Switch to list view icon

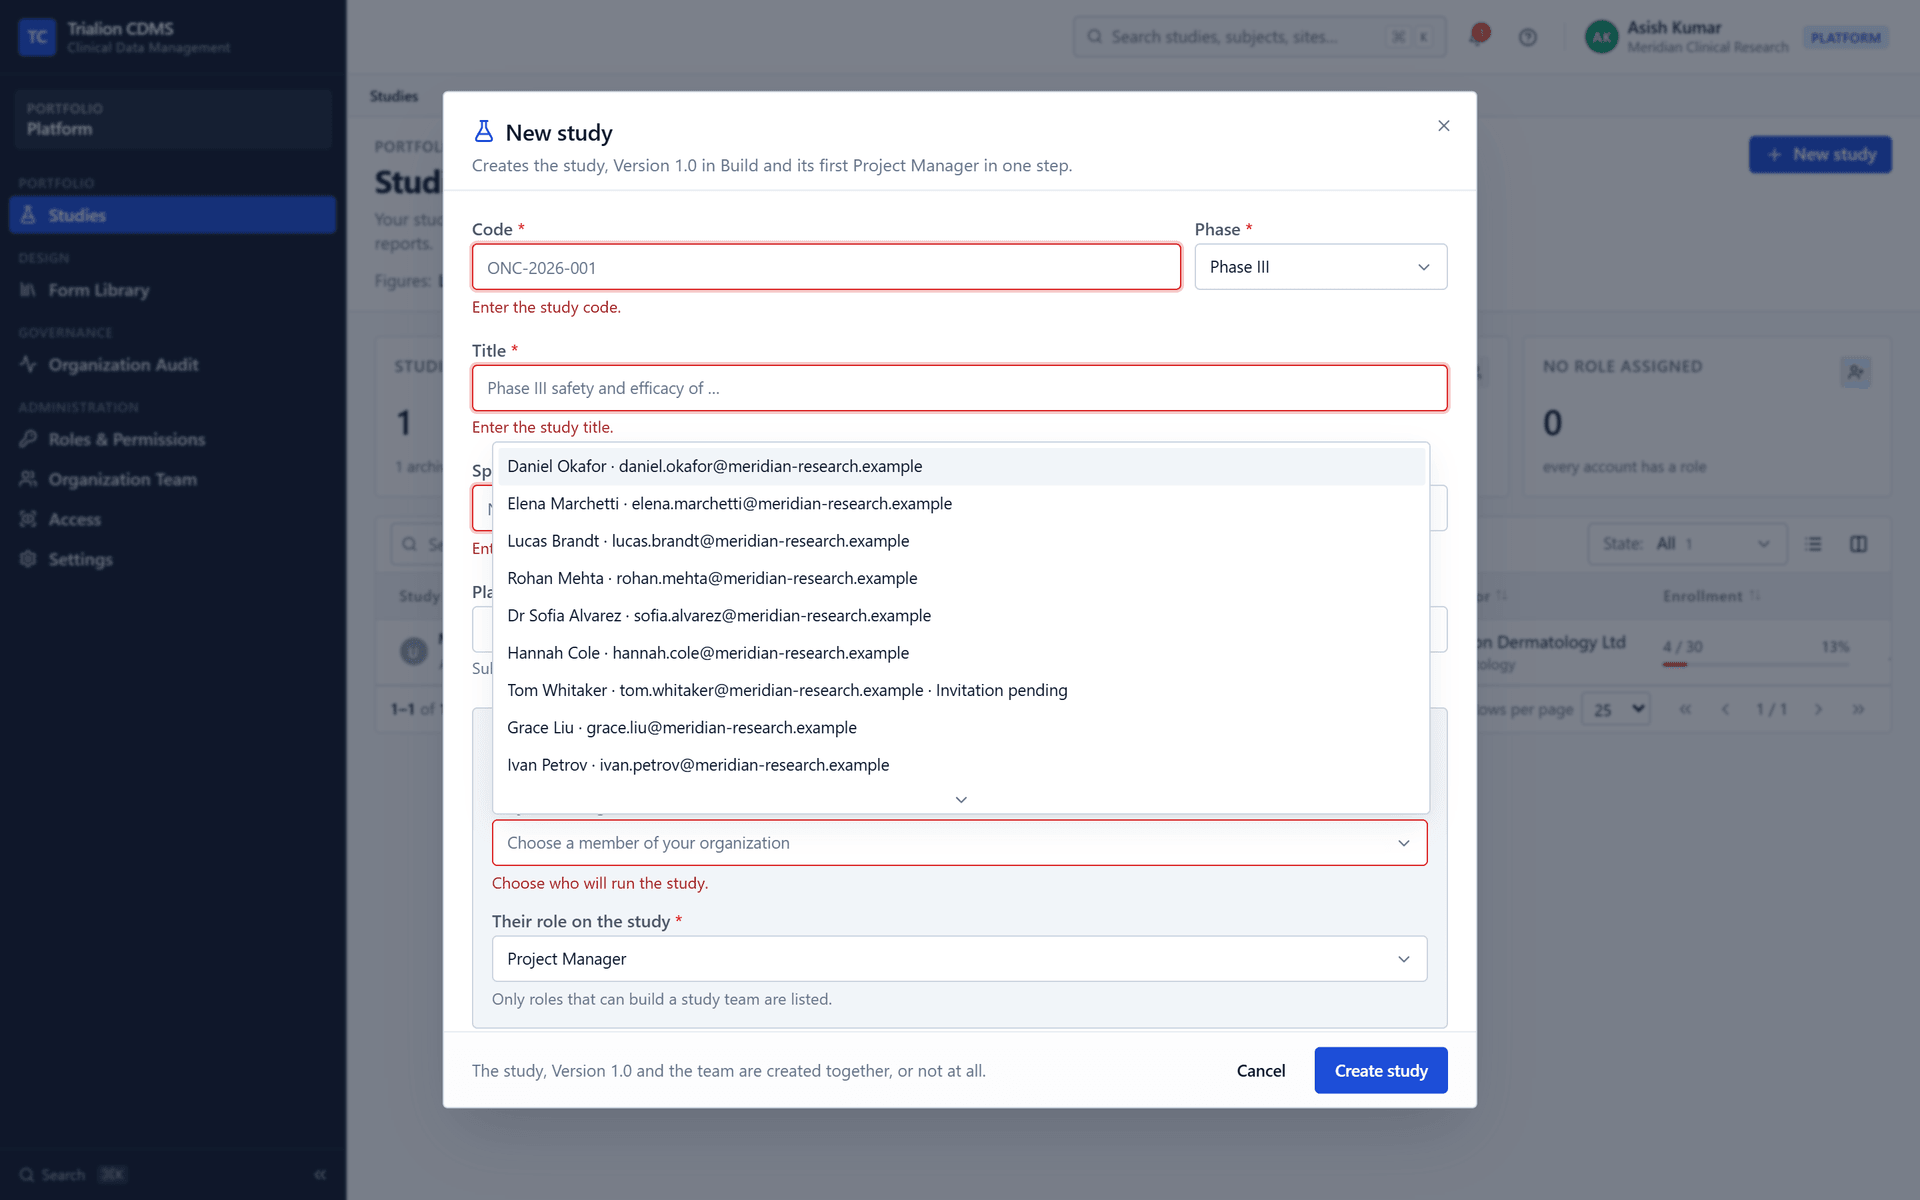click(x=1813, y=544)
